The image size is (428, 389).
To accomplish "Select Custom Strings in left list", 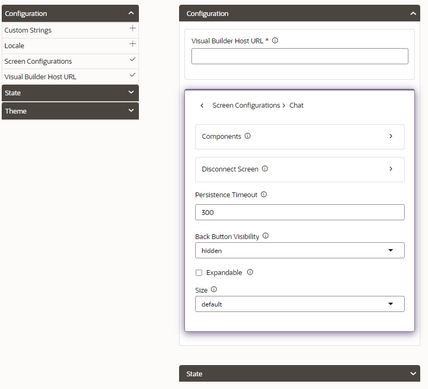I will tap(70, 30).
